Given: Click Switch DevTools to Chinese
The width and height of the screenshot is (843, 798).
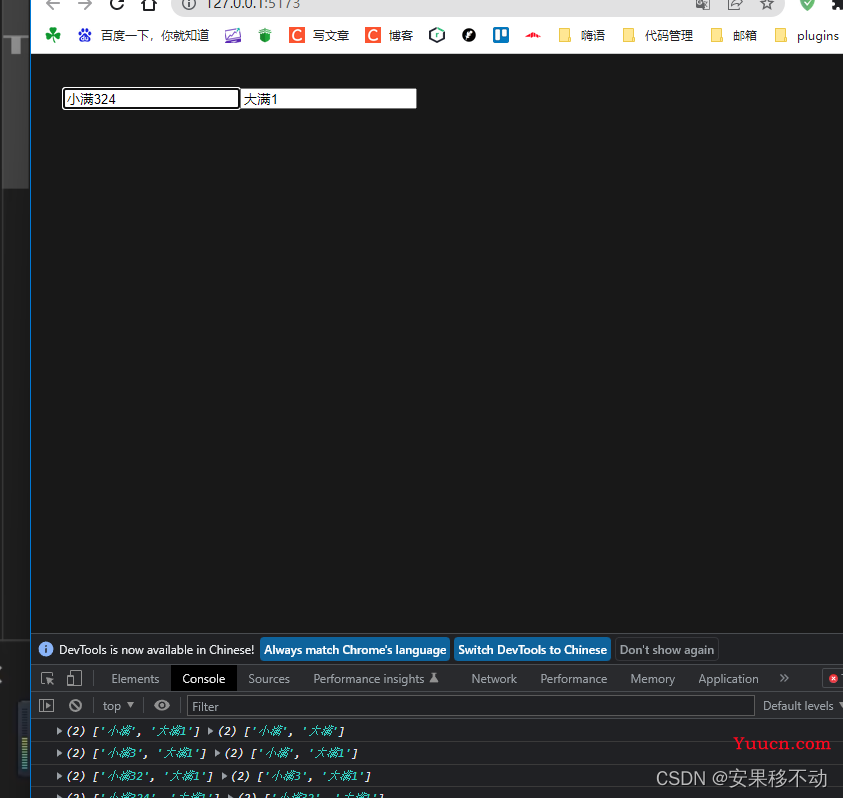Looking at the screenshot, I should pyautogui.click(x=532, y=650).
